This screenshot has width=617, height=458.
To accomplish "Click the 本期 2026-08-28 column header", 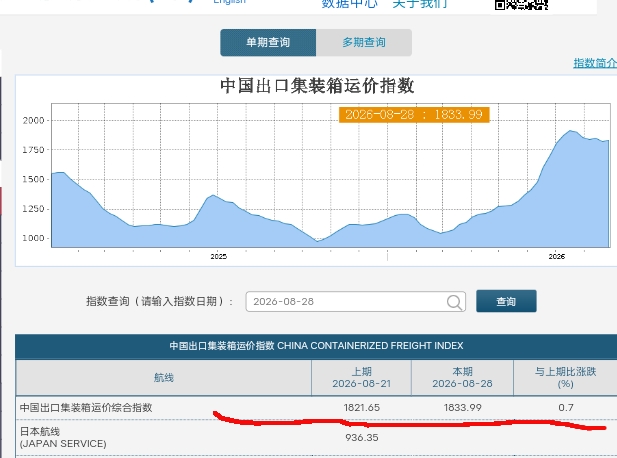I will tap(462, 378).
